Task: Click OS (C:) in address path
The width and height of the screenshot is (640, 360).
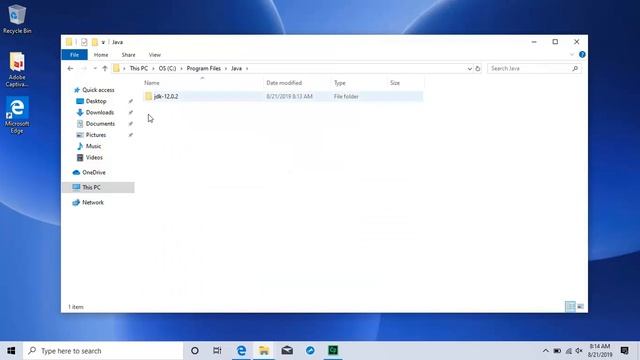Action: point(167,69)
